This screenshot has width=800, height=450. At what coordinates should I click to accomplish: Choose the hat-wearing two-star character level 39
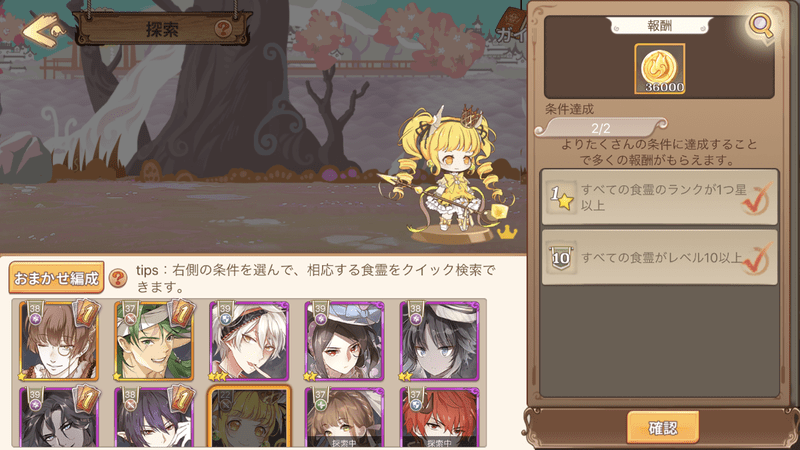(344, 341)
